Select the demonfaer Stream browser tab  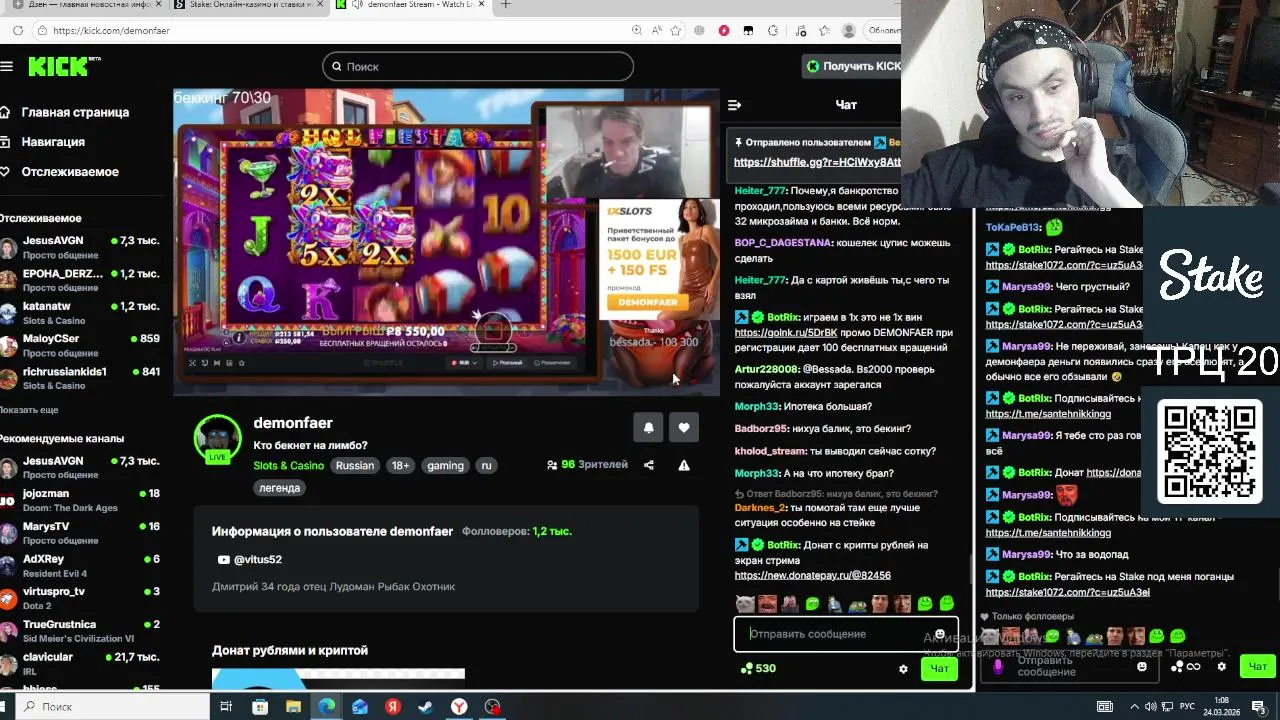[412, 5]
